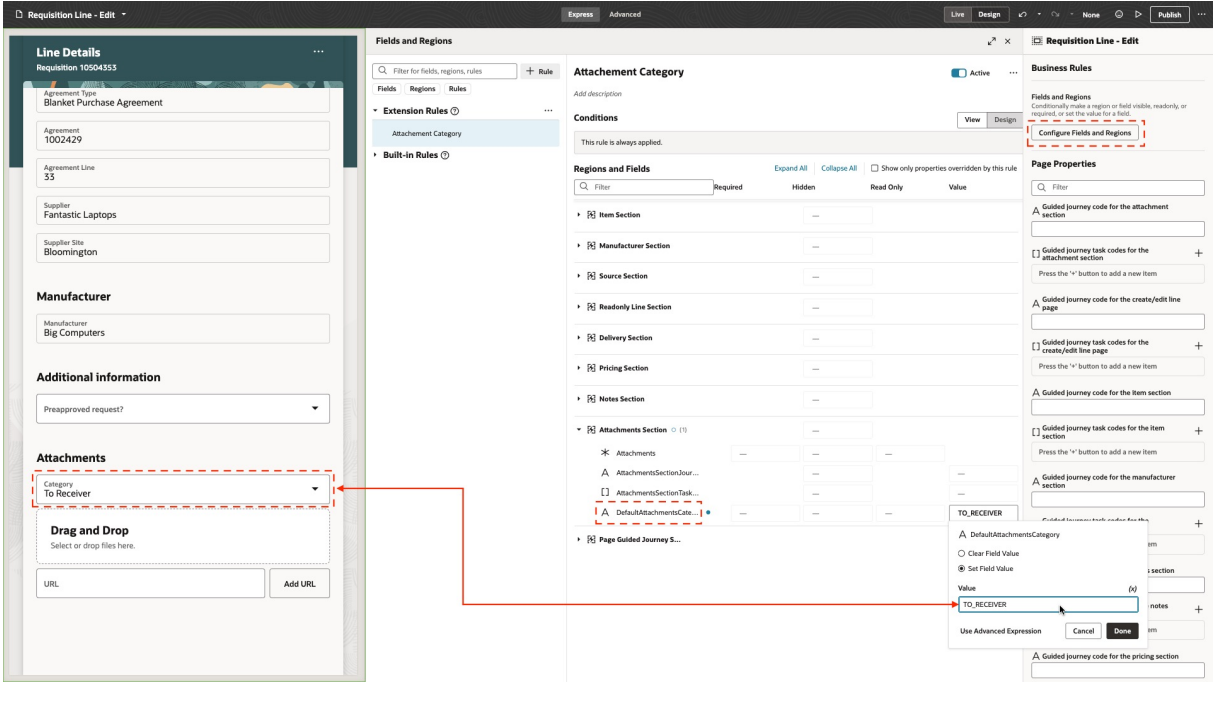Click the AttachmentsSectionTask array icon
Screen dimensions: 1223x701
click(605, 493)
